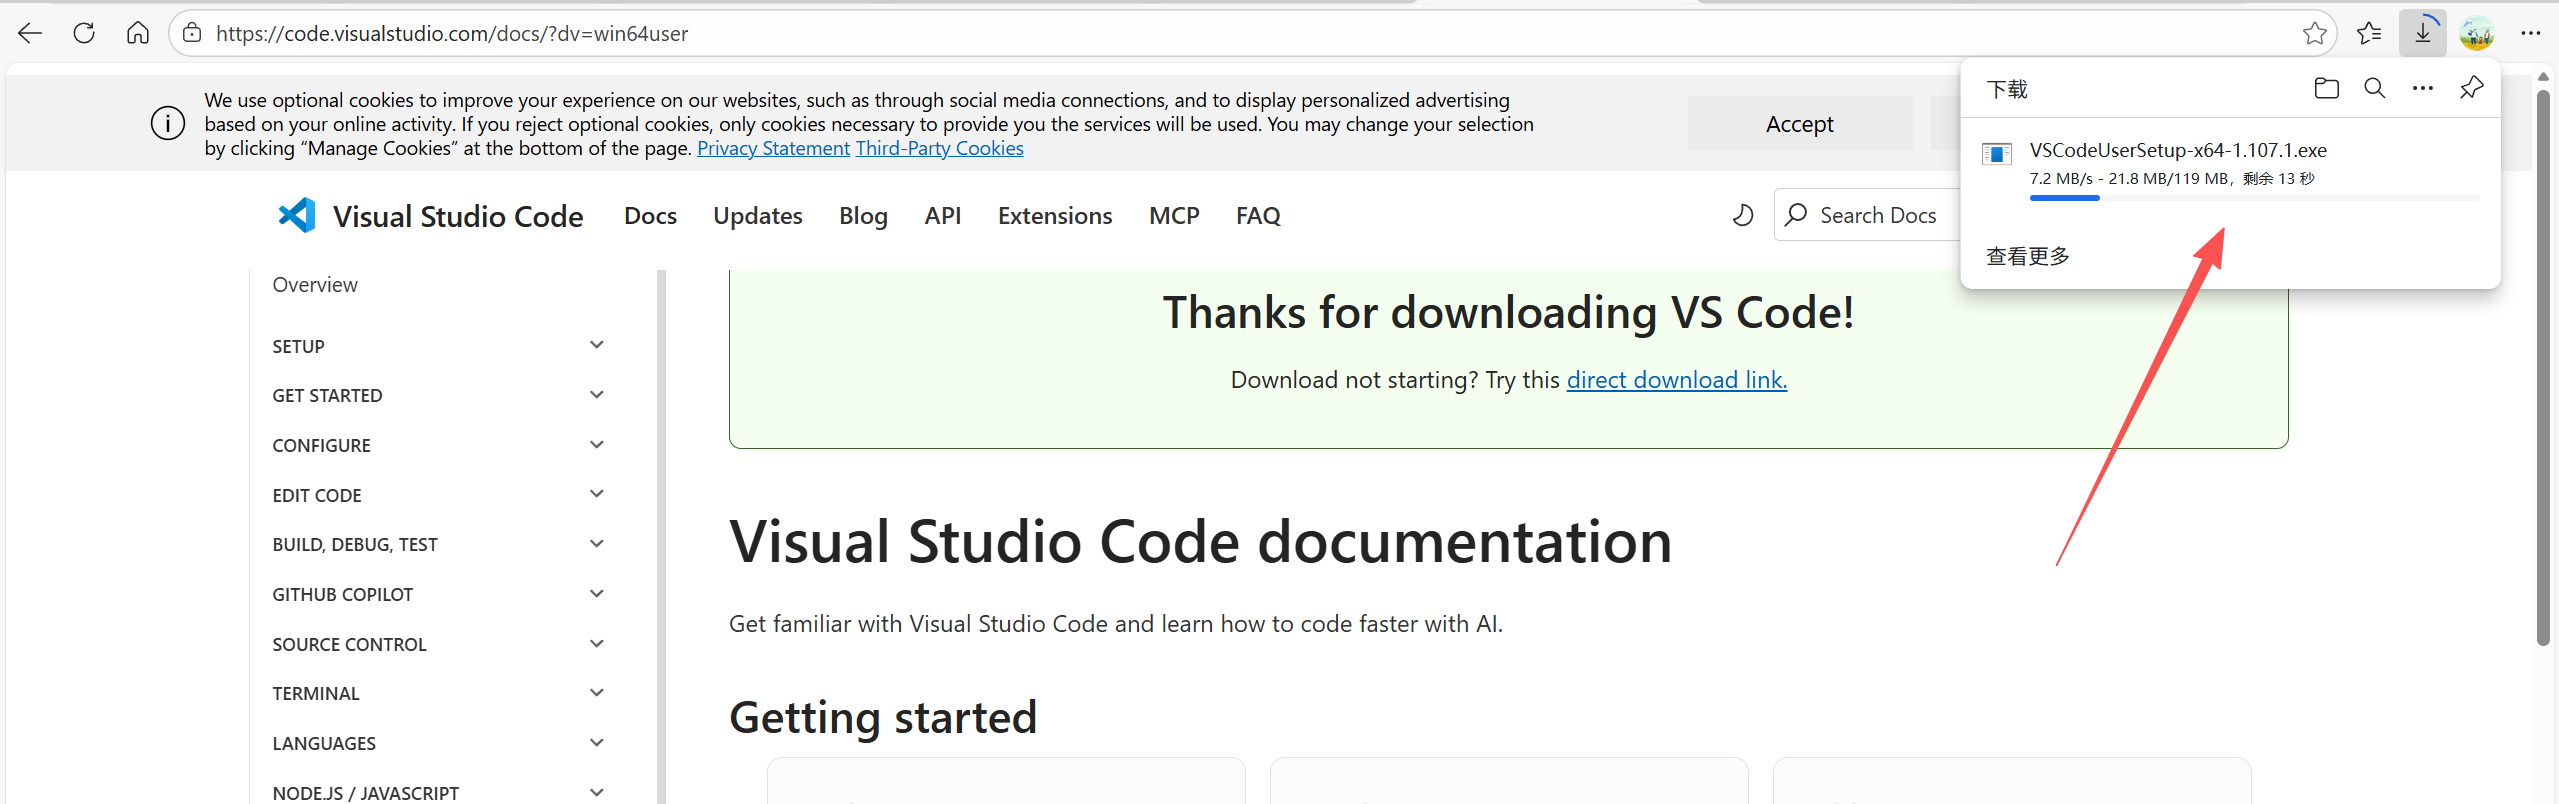This screenshot has height=804, width=2559.
Task: Click the GET STARTED sidebar label
Action: (x=327, y=396)
